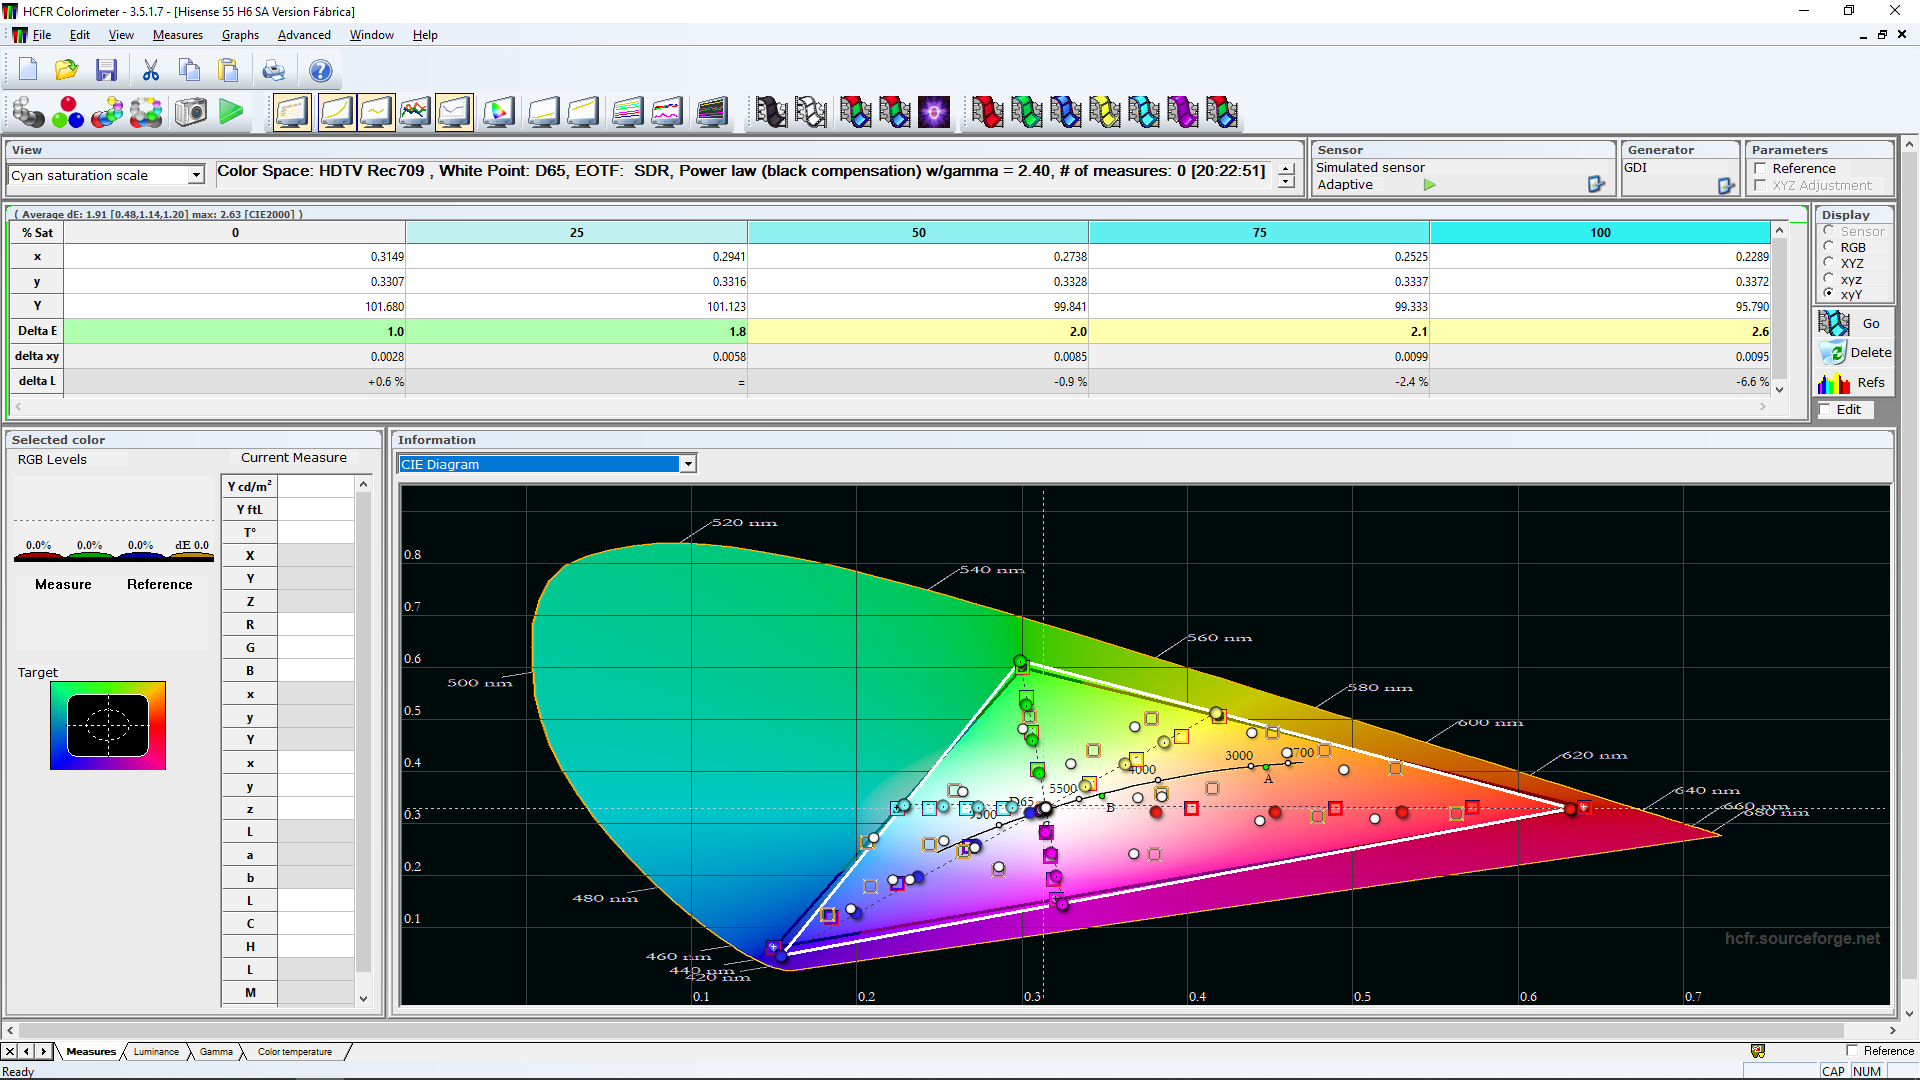Click the Save file icon

click(x=106, y=70)
